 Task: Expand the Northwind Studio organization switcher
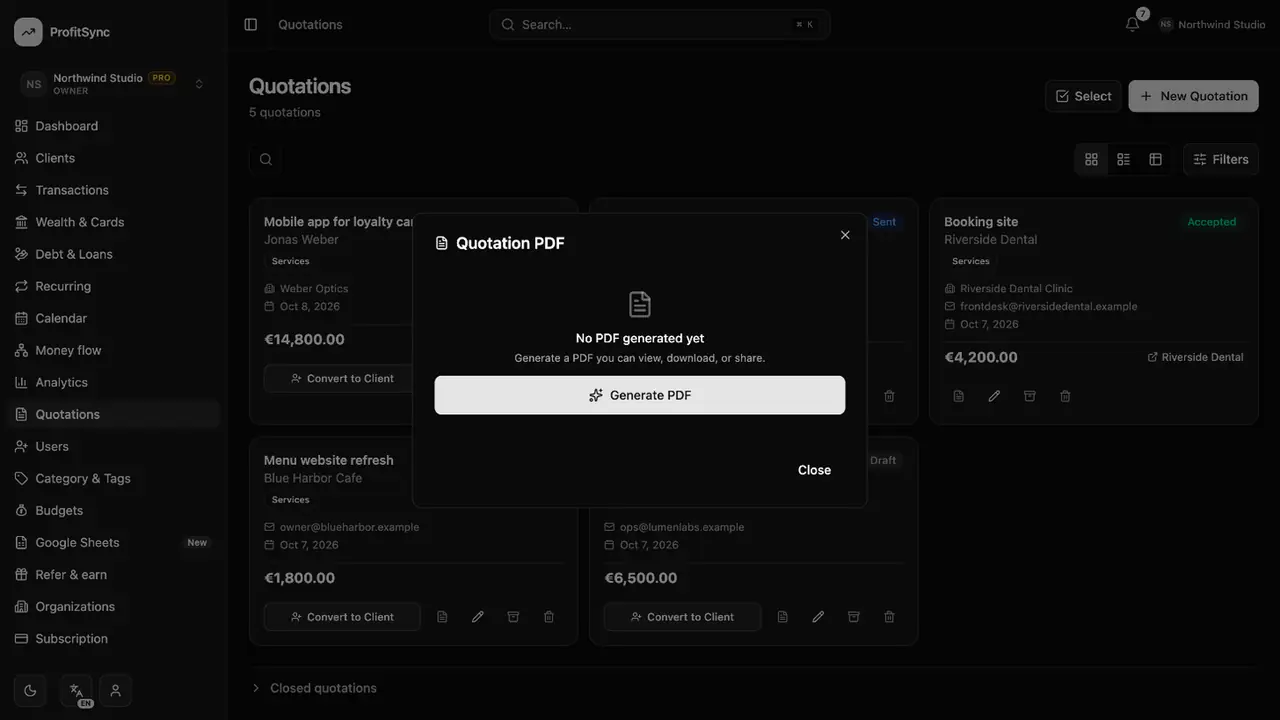(x=114, y=84)
